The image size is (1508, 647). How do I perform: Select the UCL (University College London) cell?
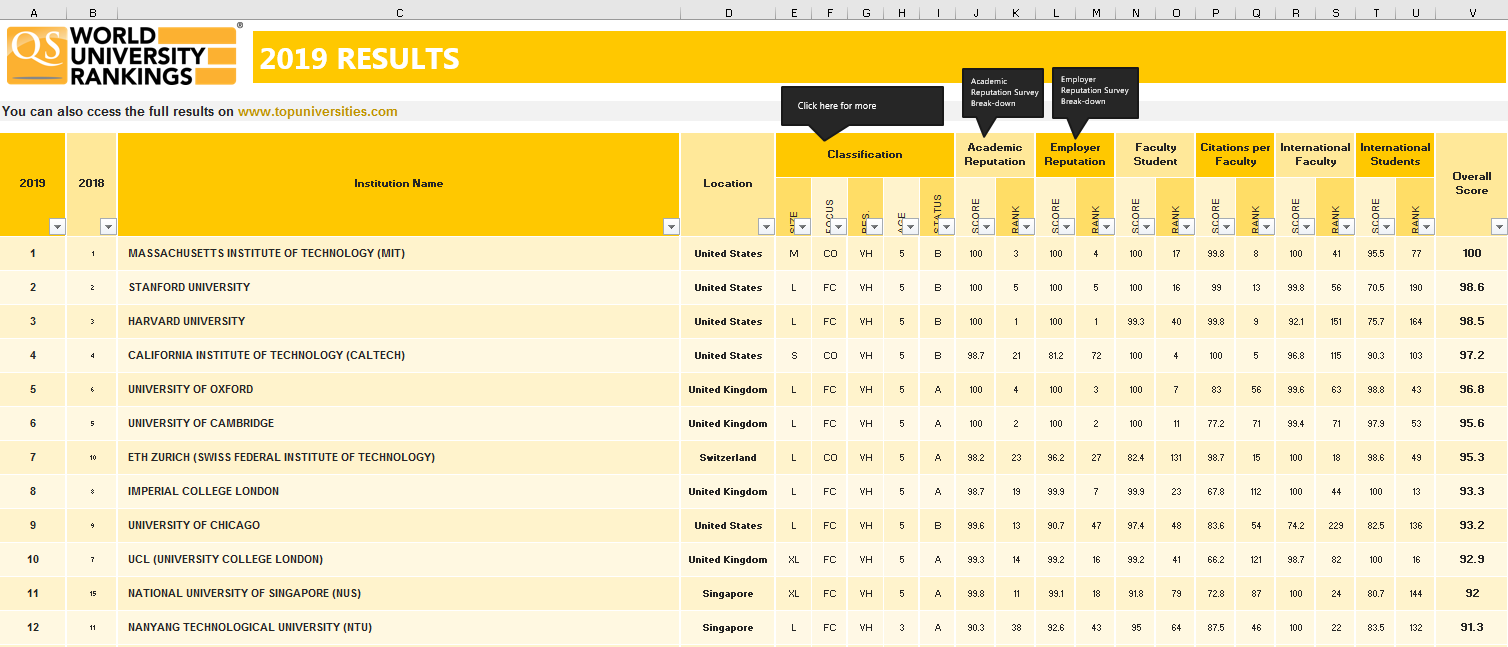399,560
